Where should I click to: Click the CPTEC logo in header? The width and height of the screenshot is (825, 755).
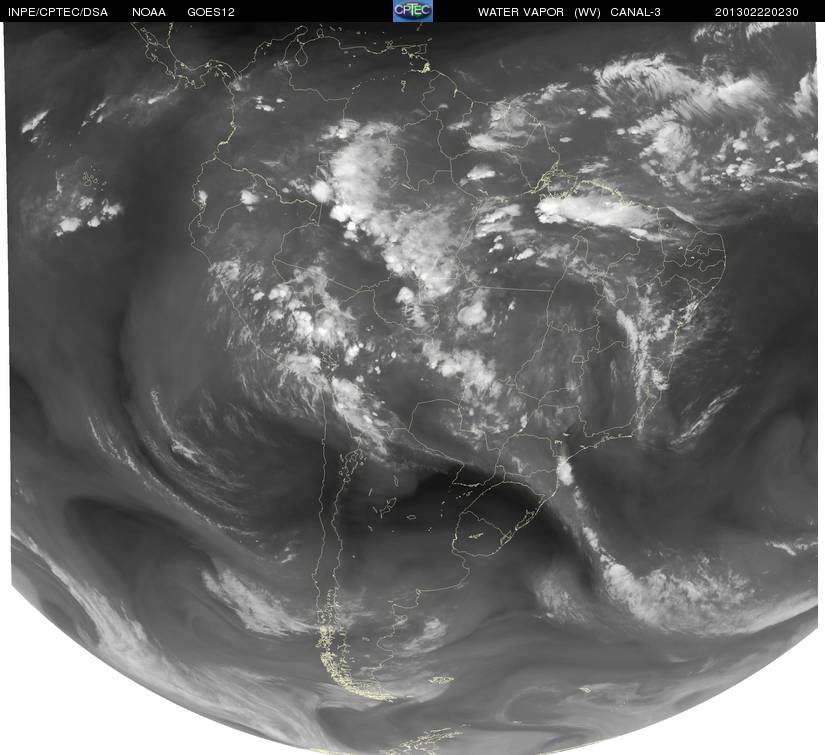(413, 11)
